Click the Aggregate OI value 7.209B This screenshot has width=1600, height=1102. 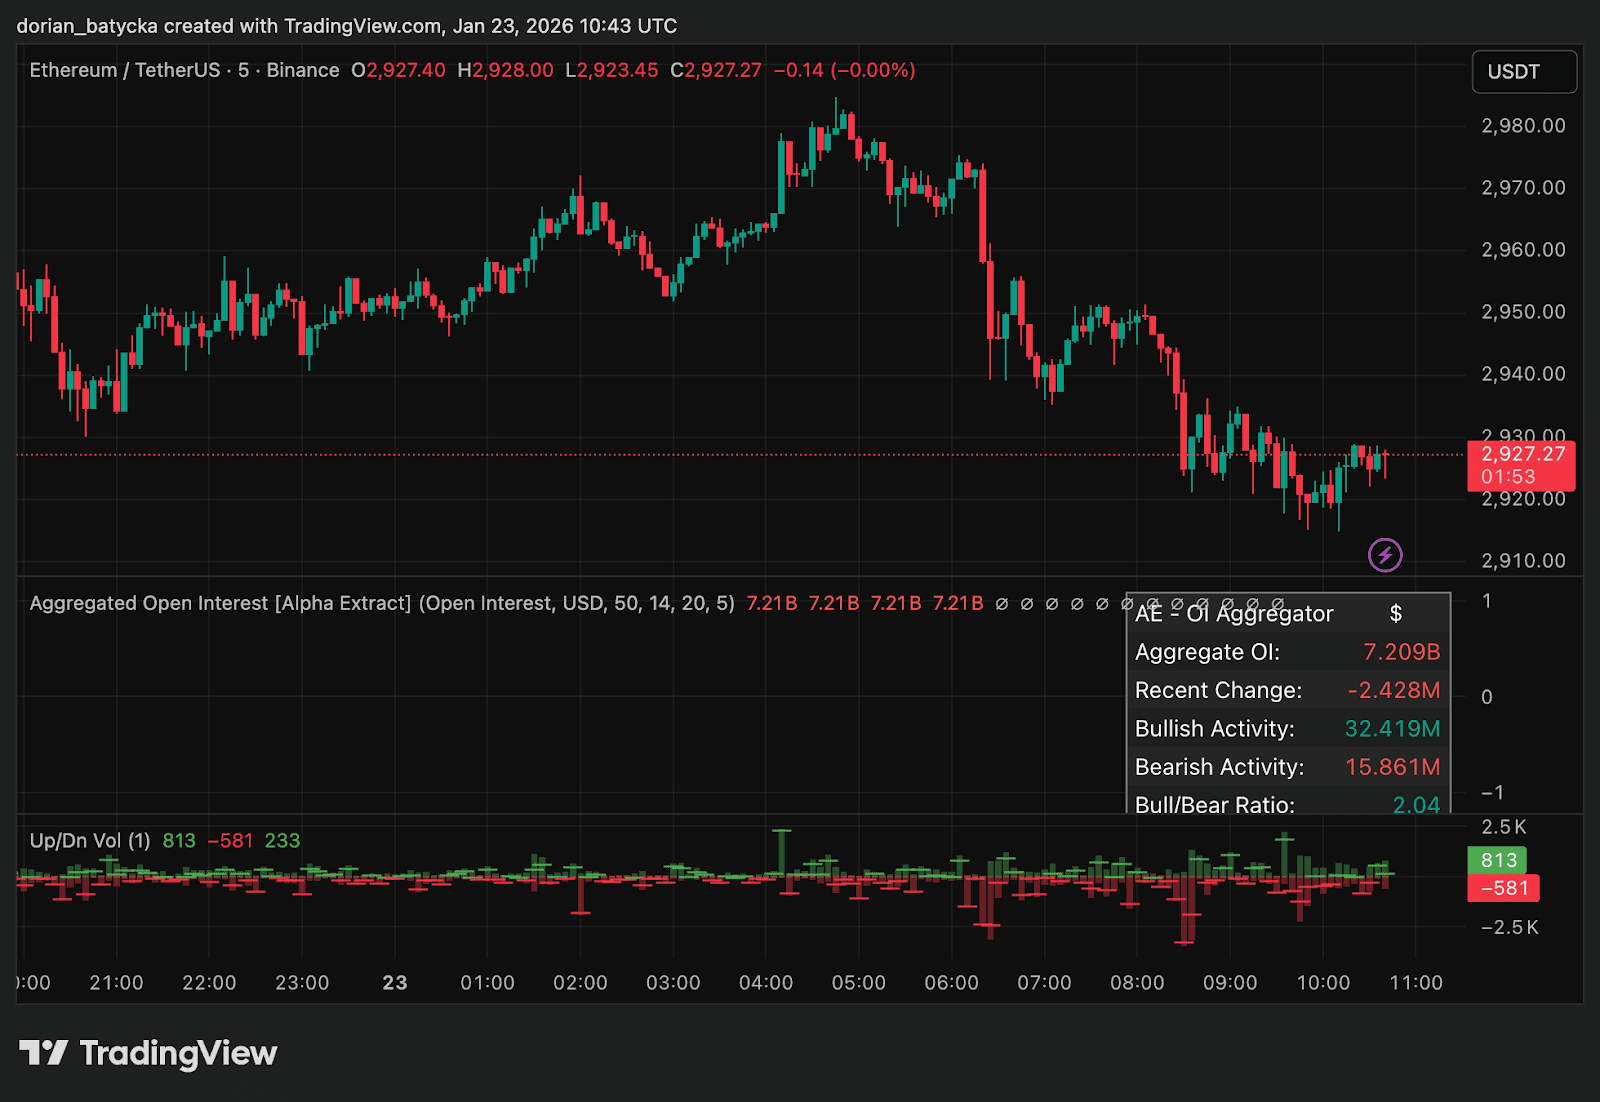[x=1401, y=652]
